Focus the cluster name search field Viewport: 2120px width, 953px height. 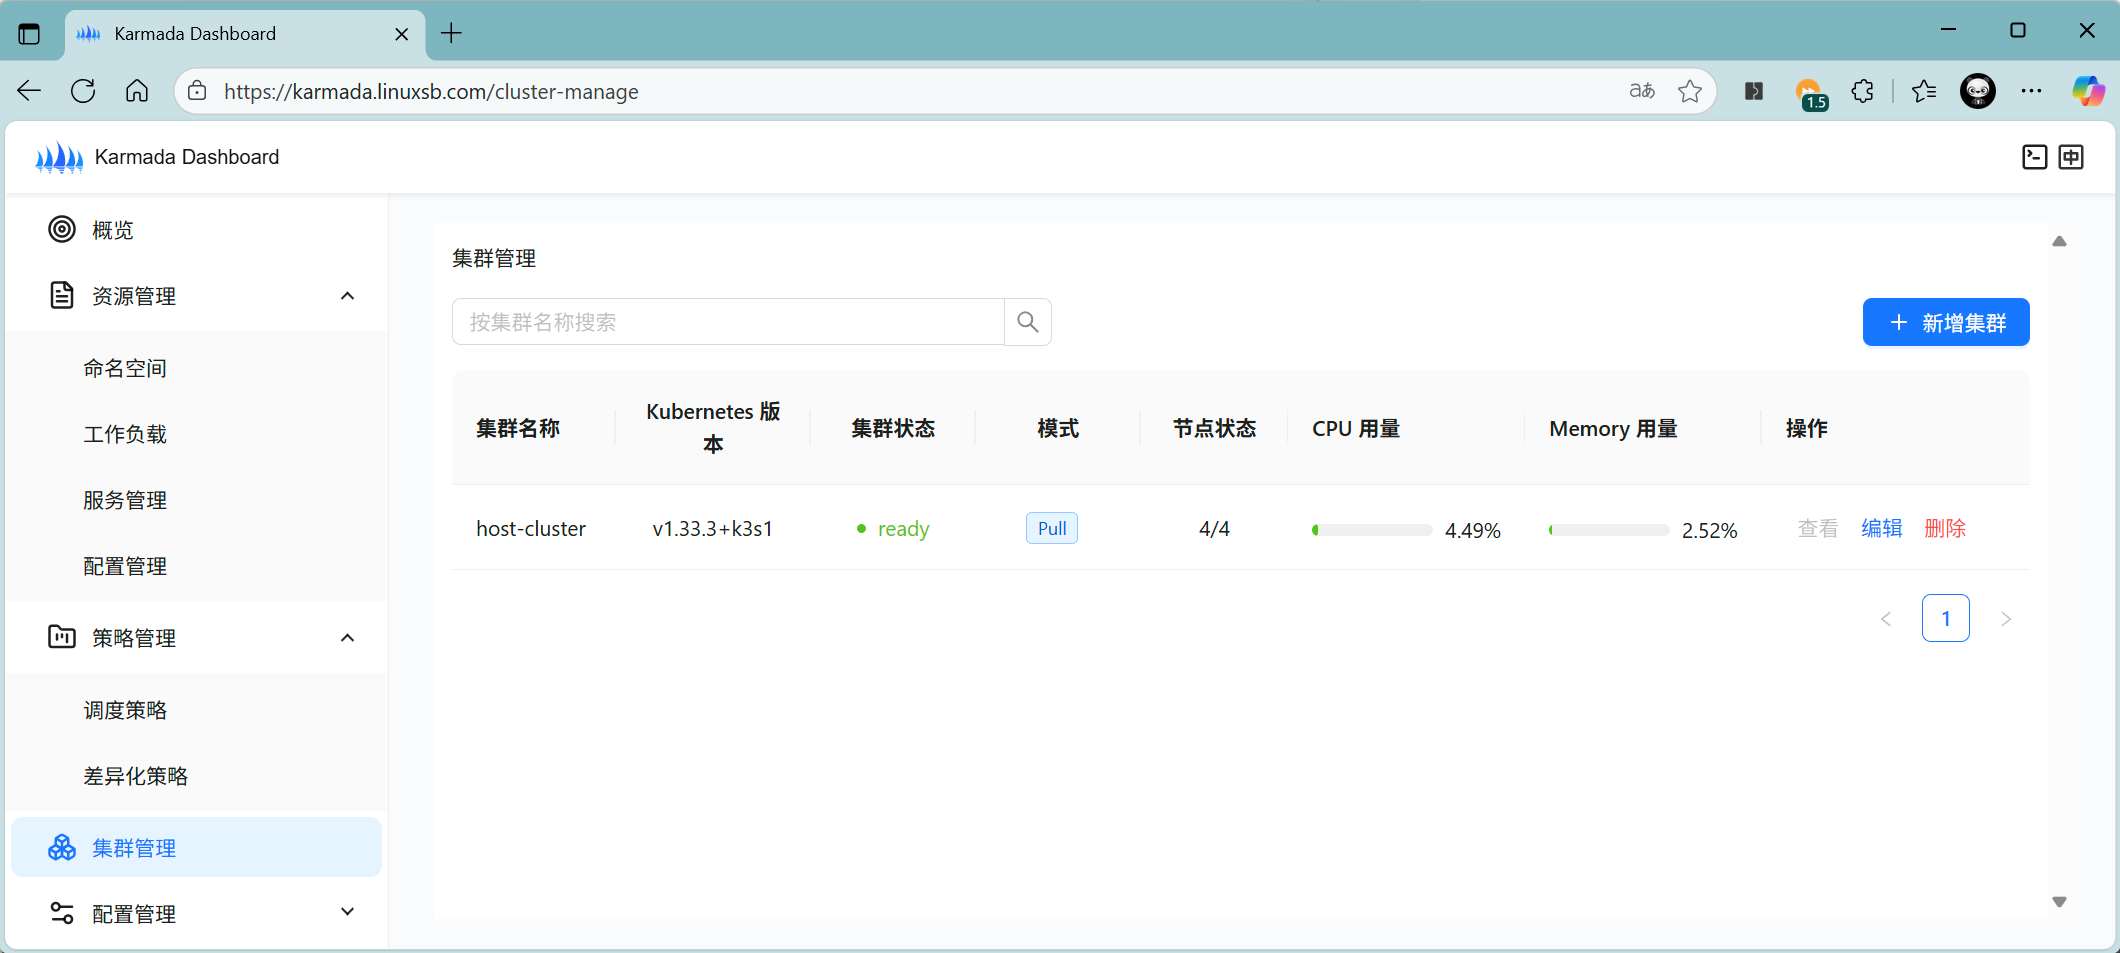728,322
